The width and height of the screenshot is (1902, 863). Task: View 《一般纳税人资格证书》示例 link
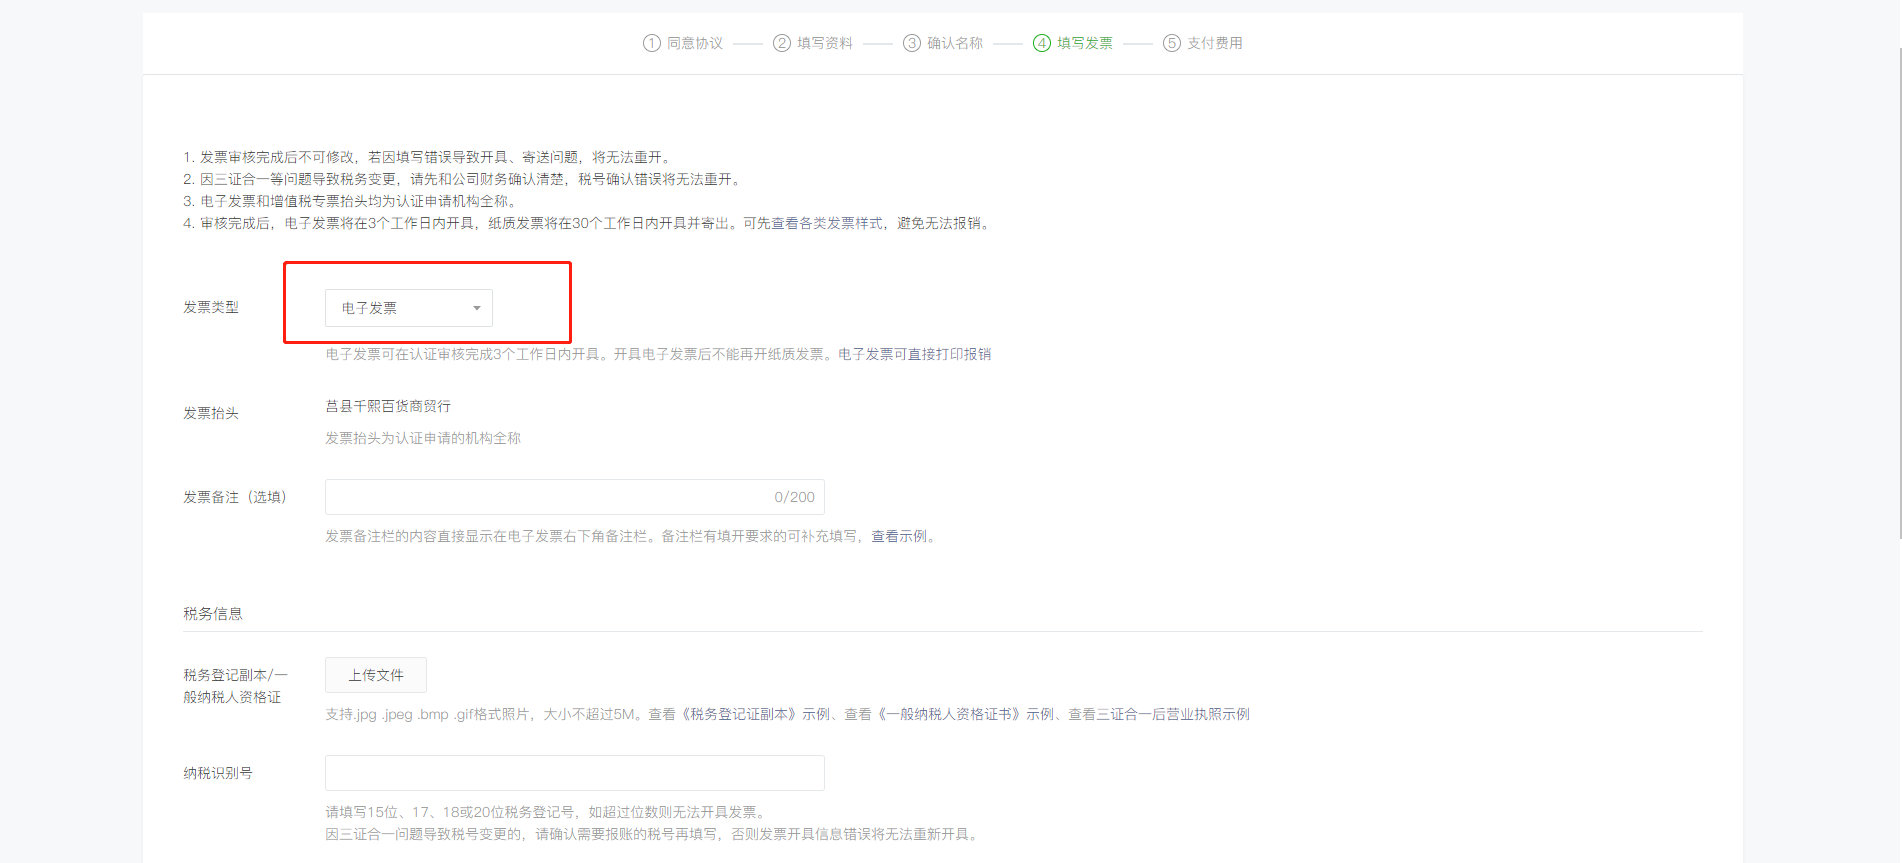tap(963, 714)
